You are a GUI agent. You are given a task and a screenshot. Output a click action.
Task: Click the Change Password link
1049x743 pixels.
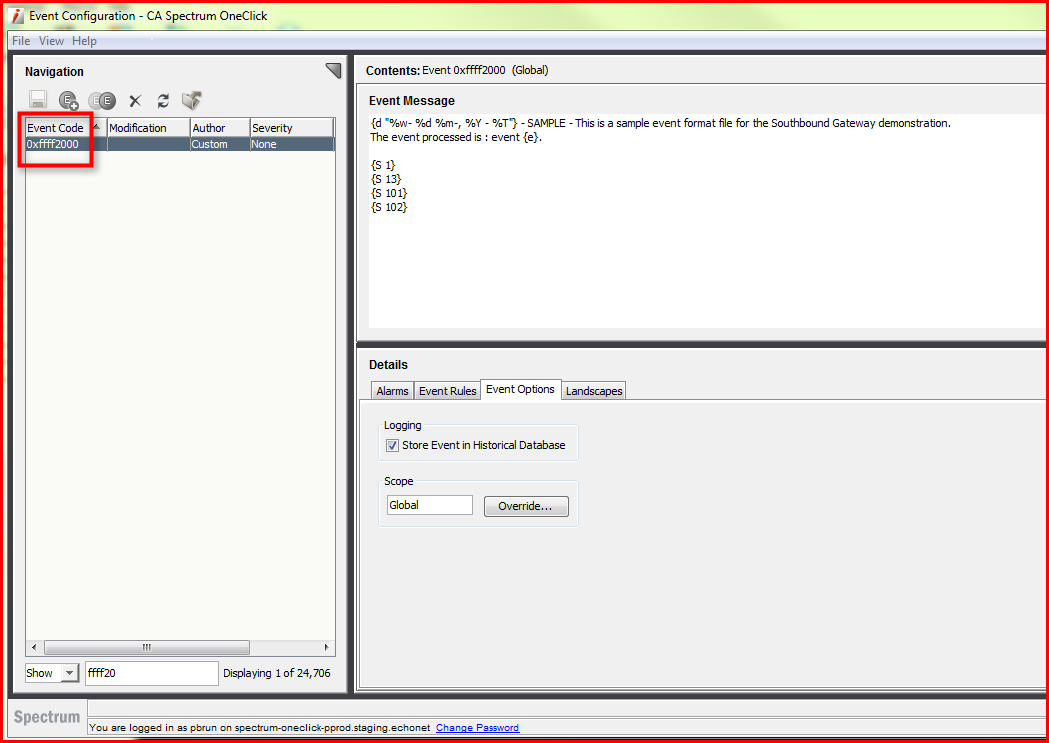pos(477,728)
